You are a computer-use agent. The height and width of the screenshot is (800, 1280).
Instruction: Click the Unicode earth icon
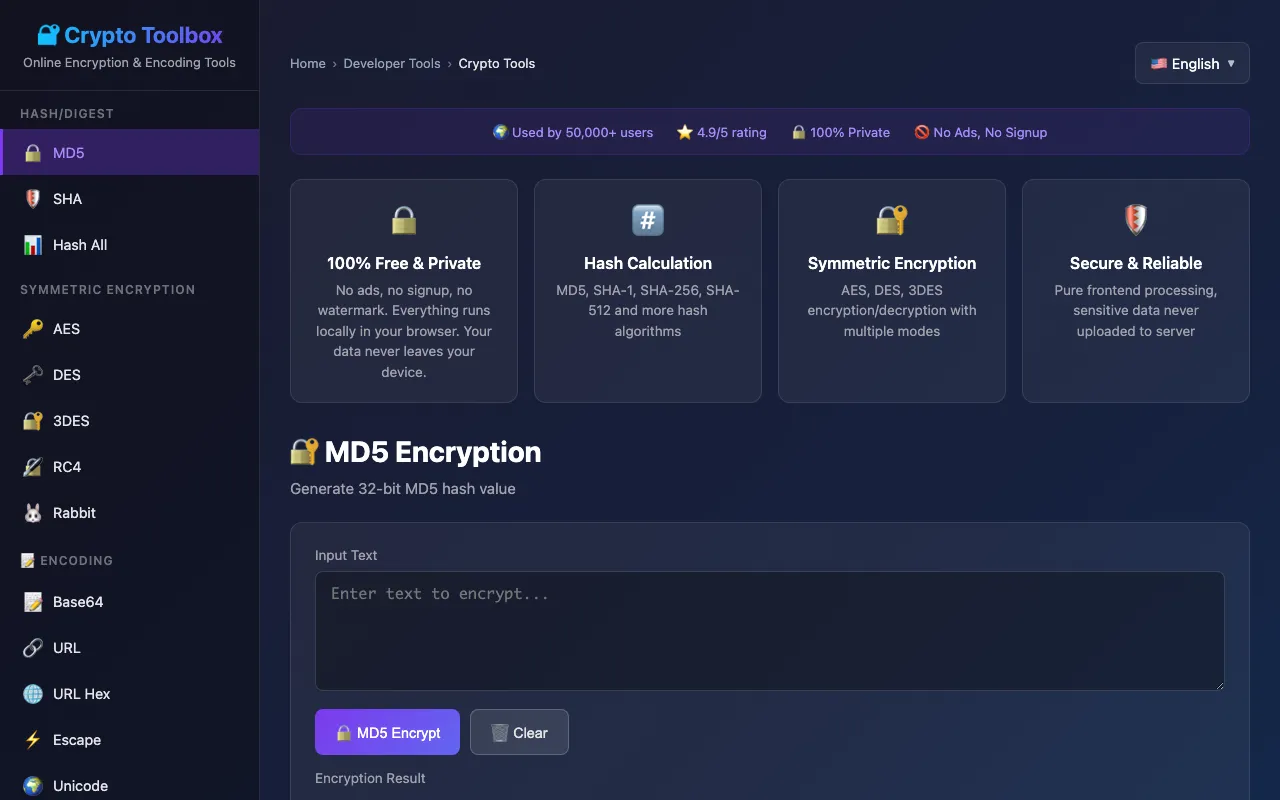pyautogui.click(x=33, y=786)
